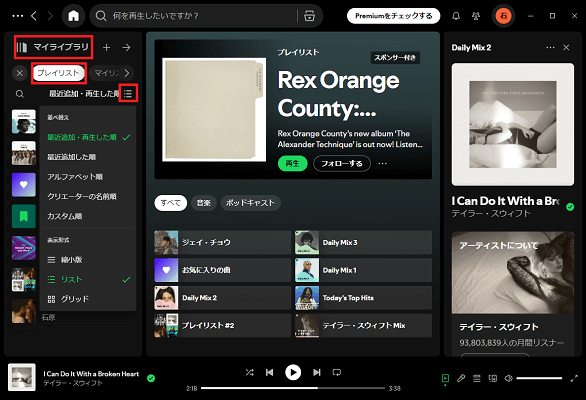Image resolution: width=586 pixels, height=400 pixels.
Task: Switch view to グリッド
Action: [x=88, y=299]
